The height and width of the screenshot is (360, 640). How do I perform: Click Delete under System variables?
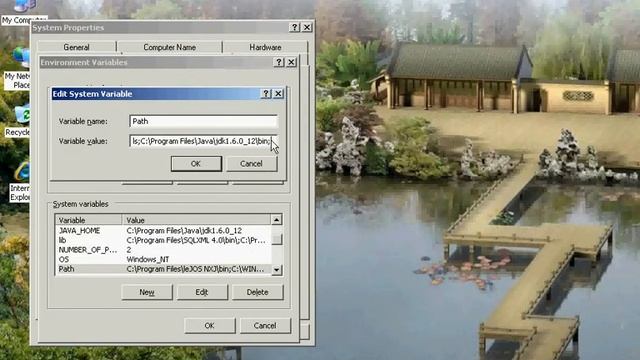coord(258,292)
